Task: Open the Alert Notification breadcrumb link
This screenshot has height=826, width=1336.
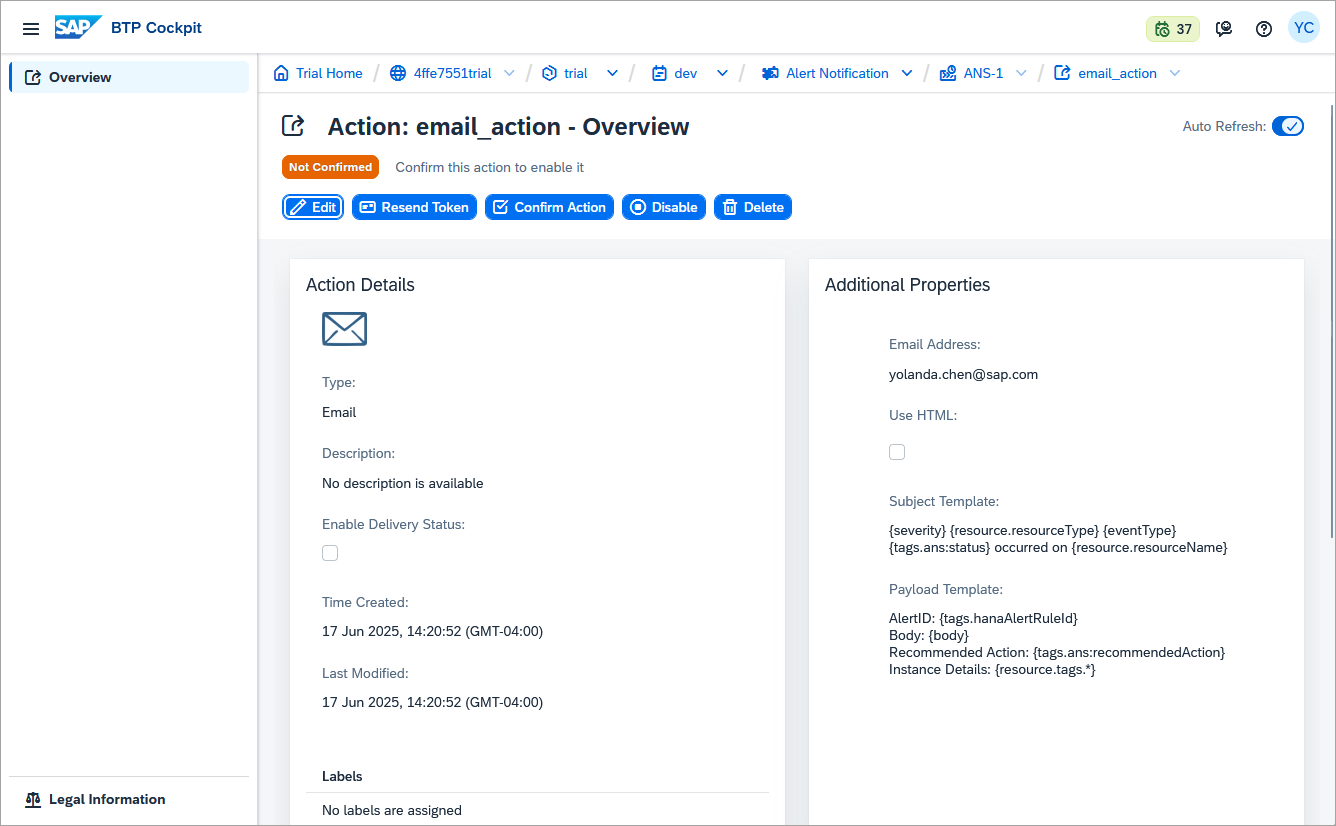Action: pos(837,73)
